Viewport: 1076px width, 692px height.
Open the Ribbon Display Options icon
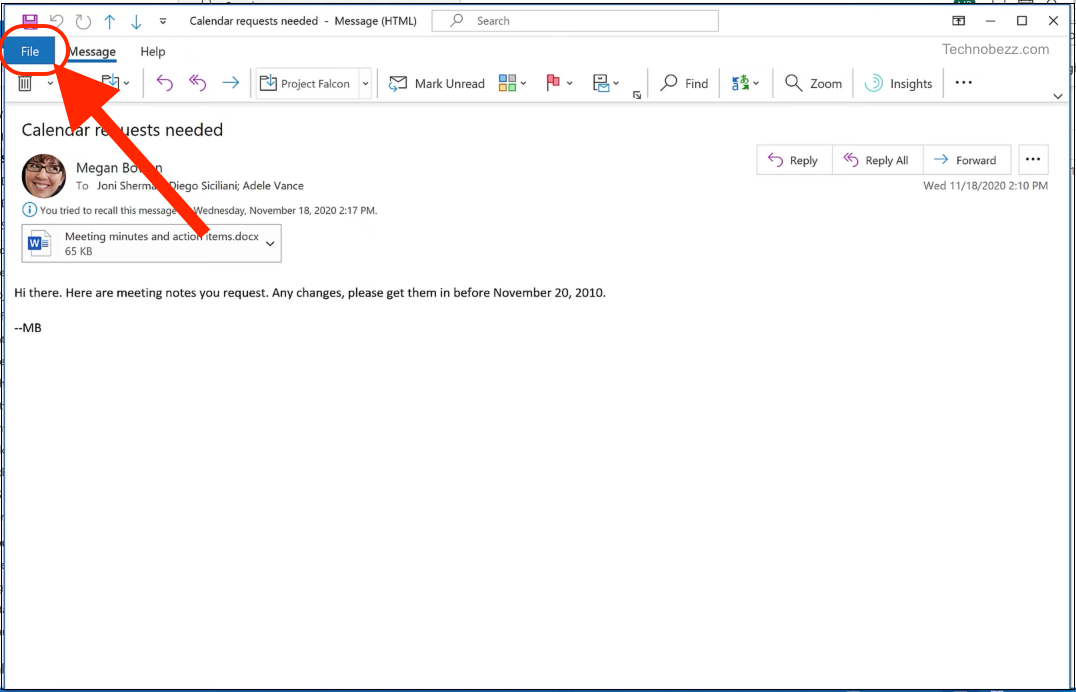tap(959, 21)
